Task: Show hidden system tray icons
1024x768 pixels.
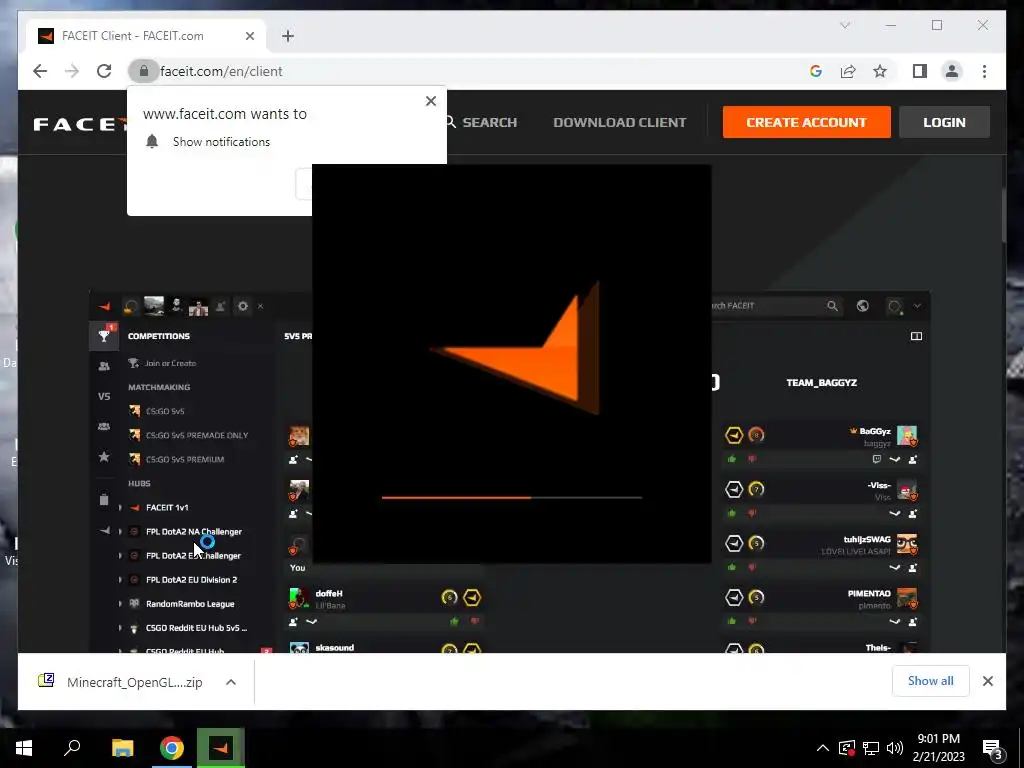Action: 823,748
